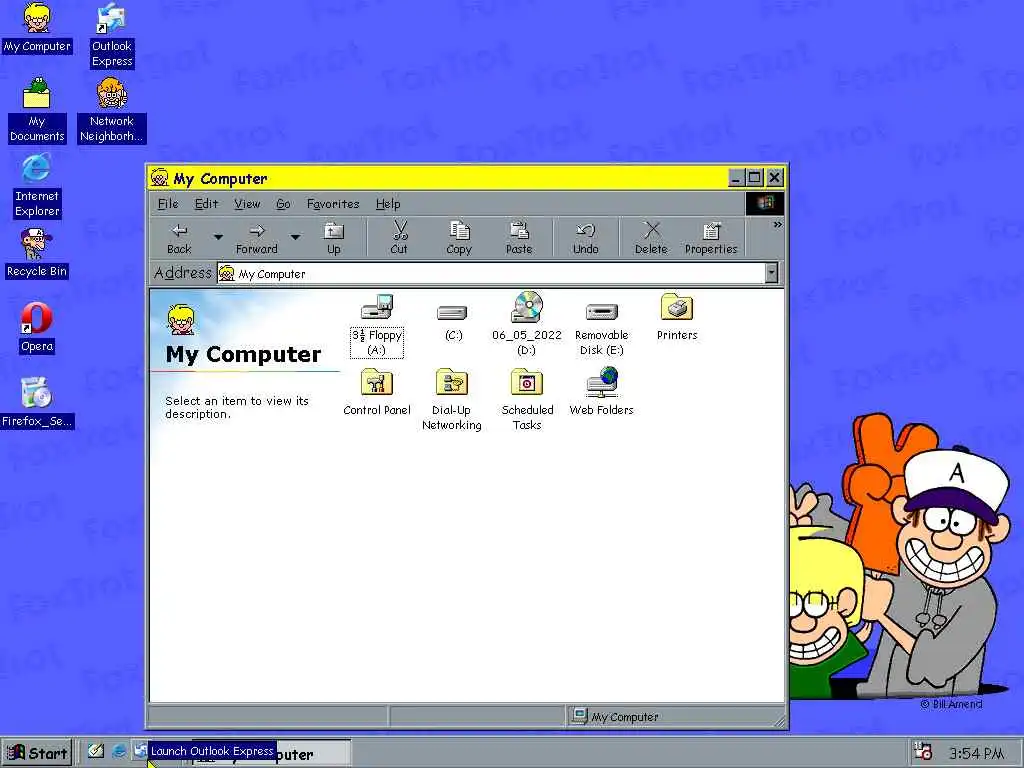This screenshot has height=768, width=1024.
Task: Select the Opera desktop shortcut
Action: point(37,328)
